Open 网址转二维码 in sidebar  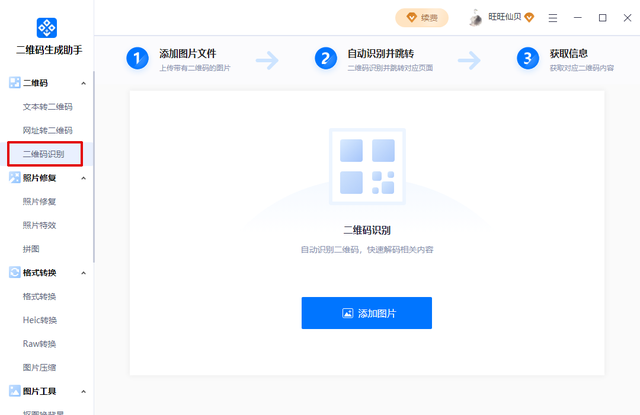(47, 131)
